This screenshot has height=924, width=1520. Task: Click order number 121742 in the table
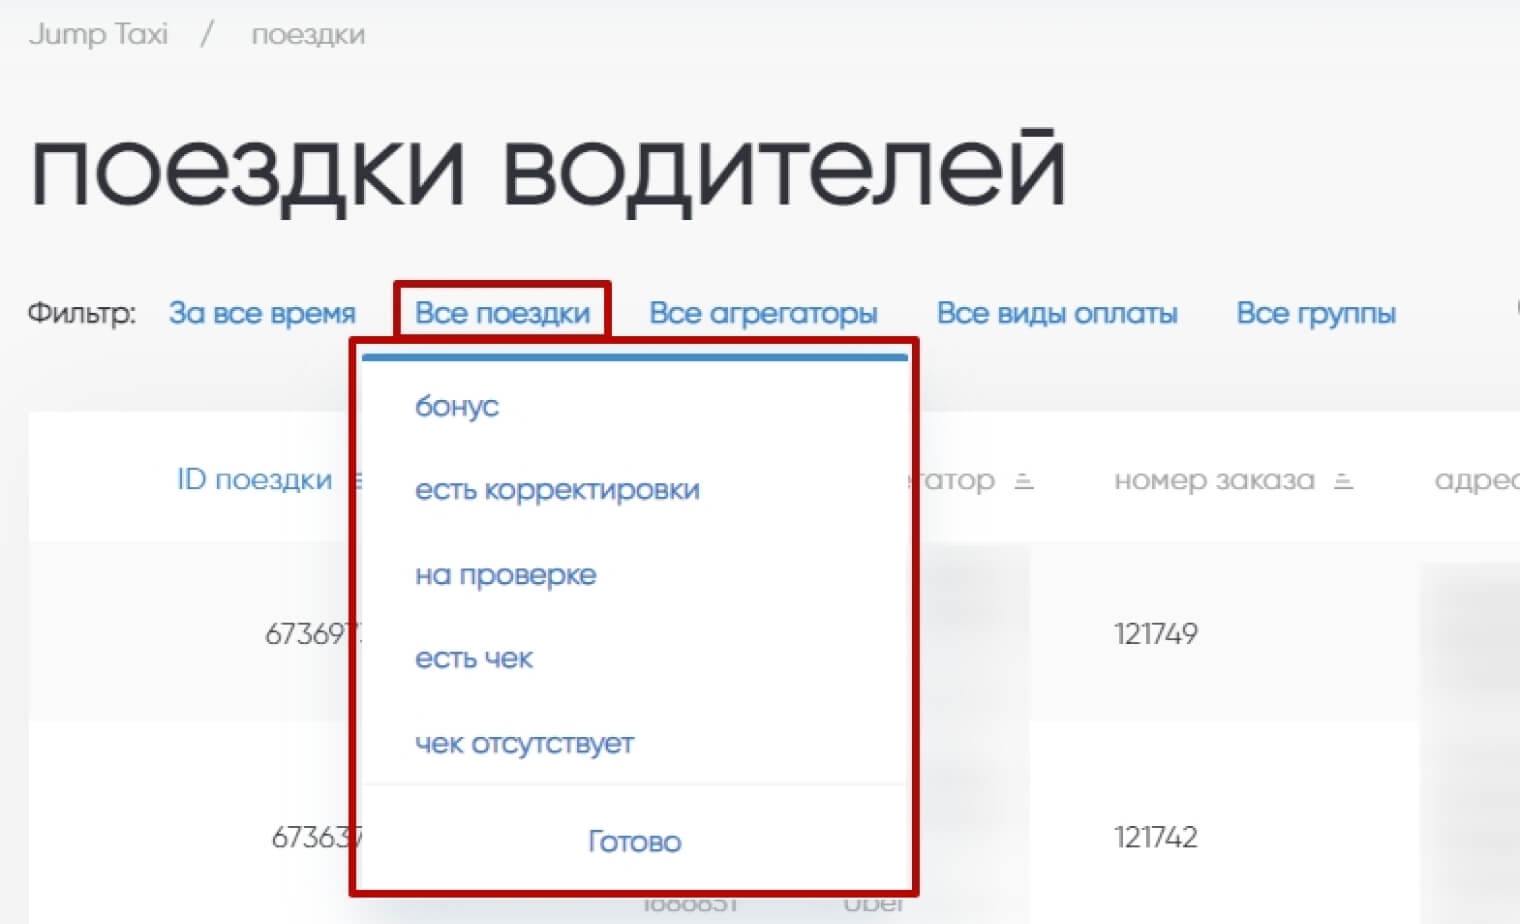click(1155, 837)
